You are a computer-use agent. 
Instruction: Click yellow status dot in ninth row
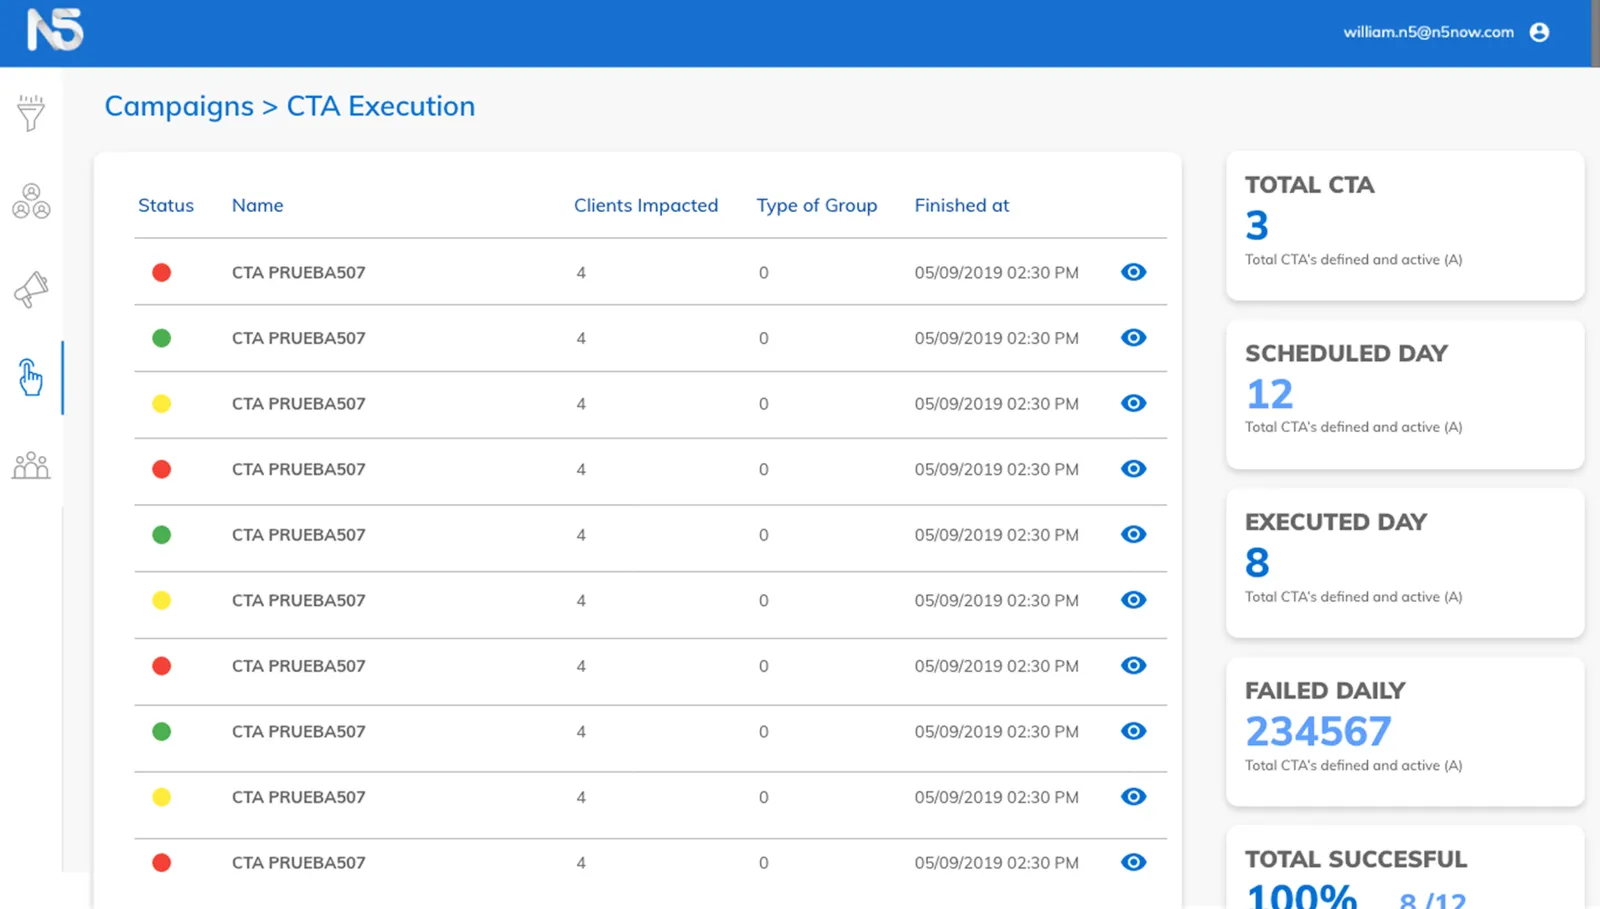coord(161,797)
